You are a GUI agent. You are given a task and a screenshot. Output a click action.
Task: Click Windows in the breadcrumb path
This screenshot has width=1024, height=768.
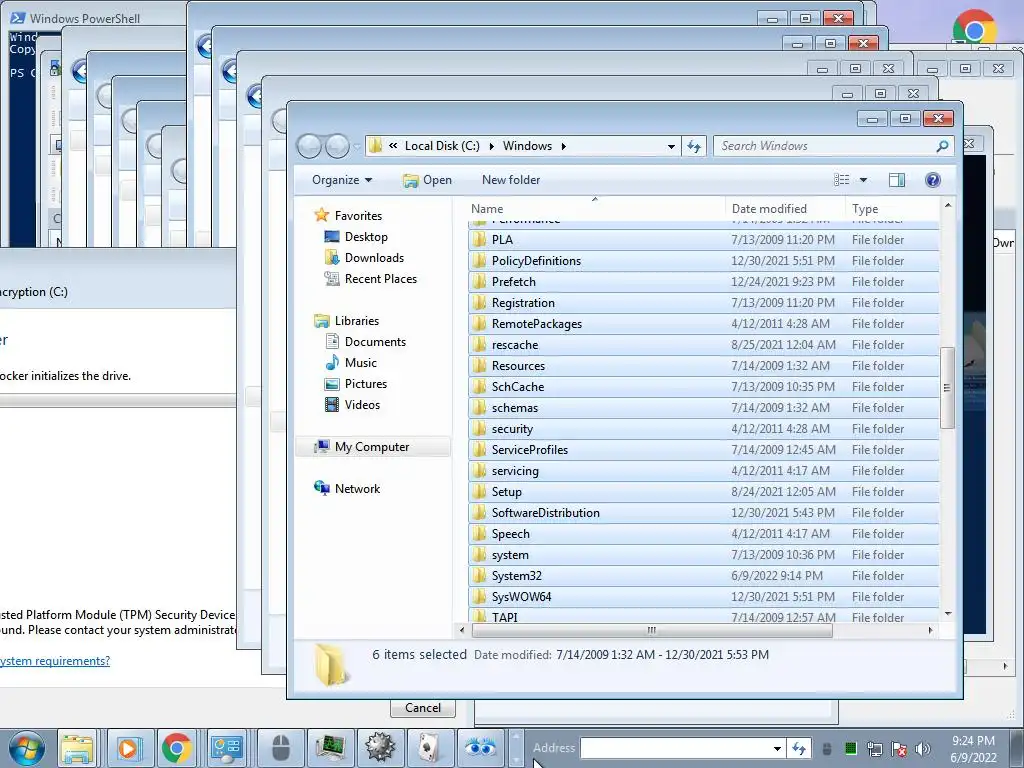[x=527, y=146]
